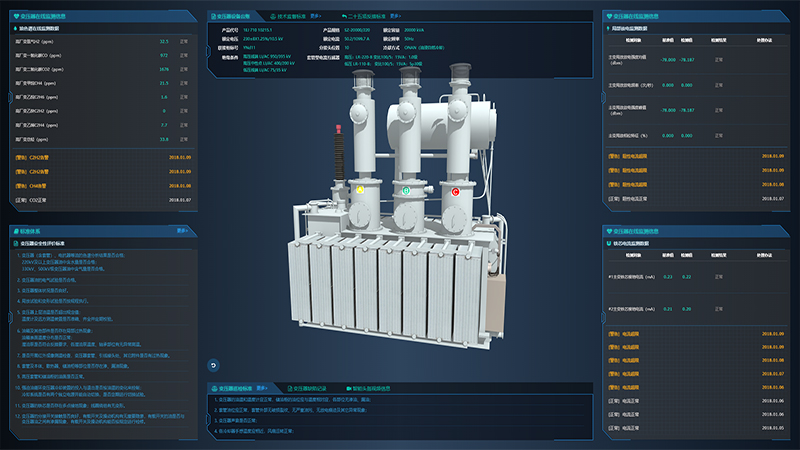Select the C2H6 (ppm) row with value 1.6

click(103, 97)
